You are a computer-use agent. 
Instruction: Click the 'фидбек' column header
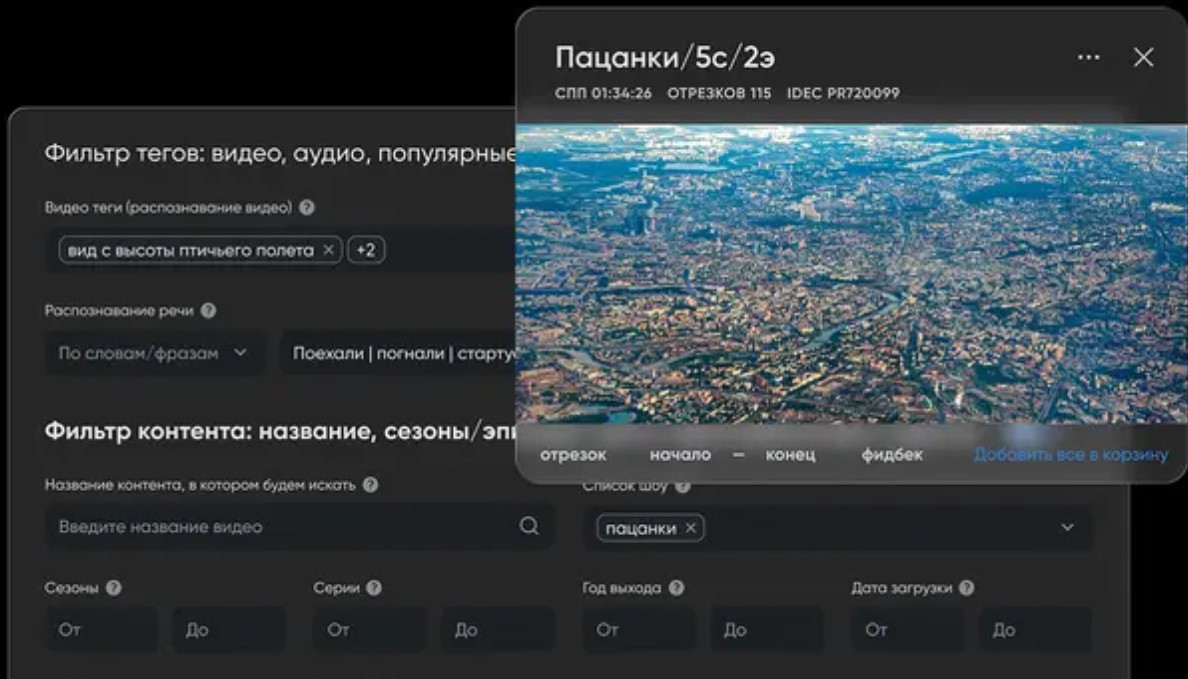(x=892, y=455)
